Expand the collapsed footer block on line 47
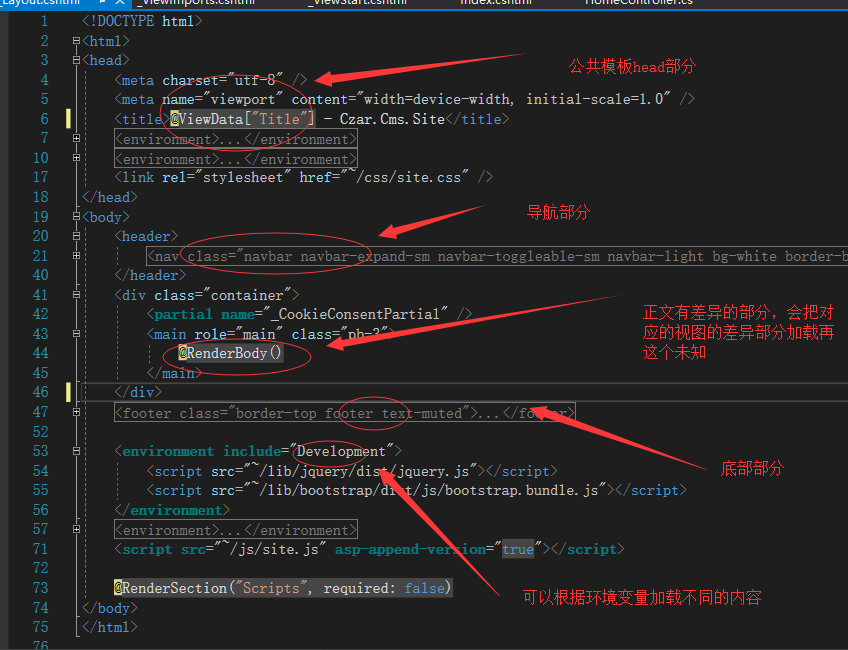The height and width of the screenshot is (650, 848). coord(76,412)
